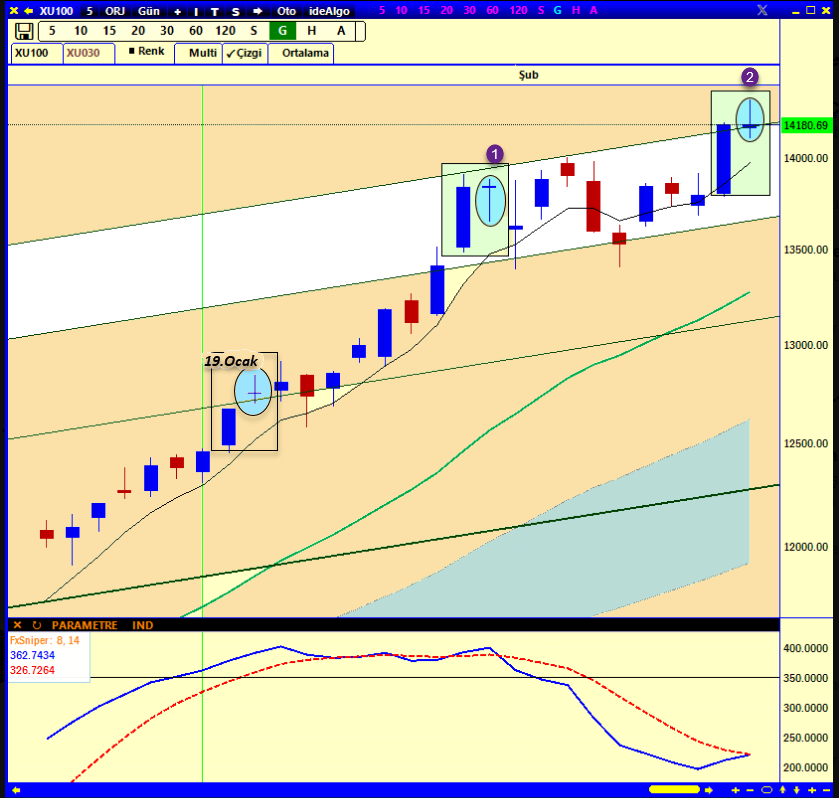
Task: Choose 20 in the white period selector
Action: coord(138,31)
